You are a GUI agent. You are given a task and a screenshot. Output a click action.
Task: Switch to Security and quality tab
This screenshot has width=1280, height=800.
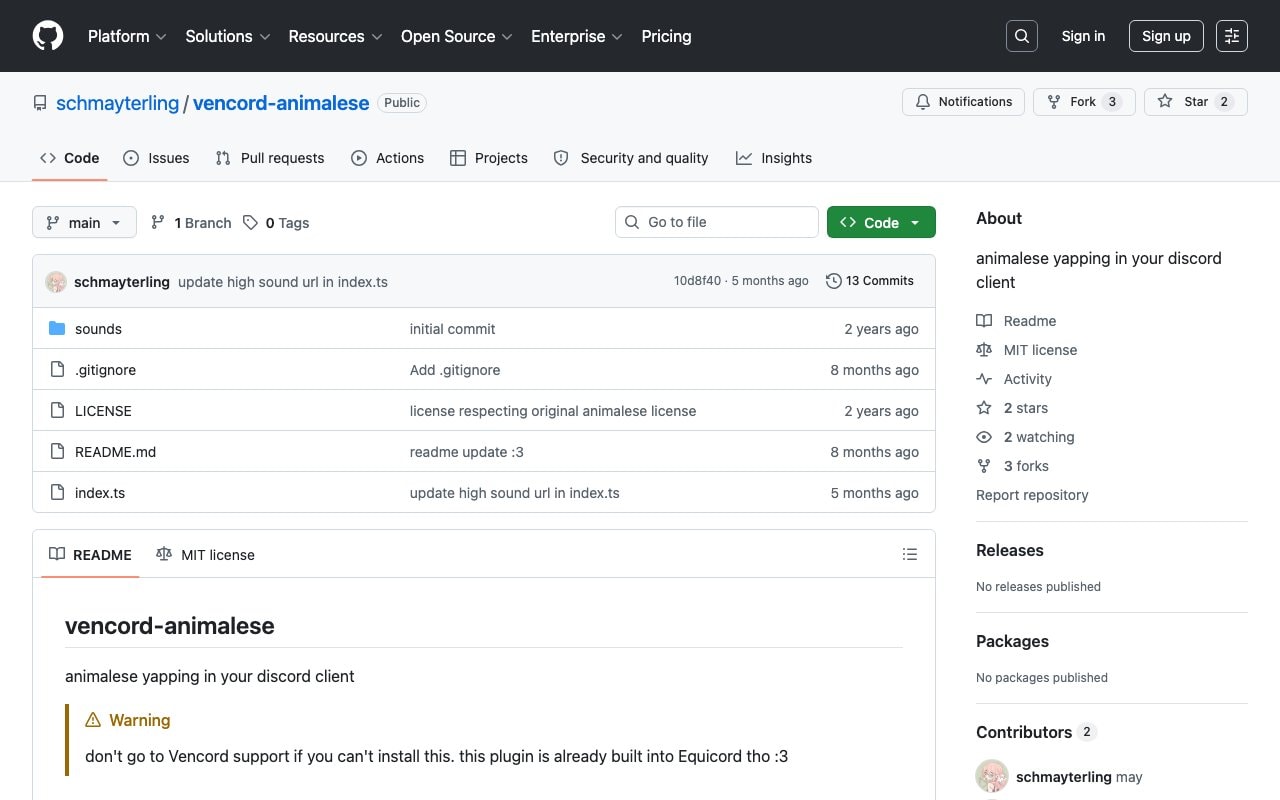(631, 158)
